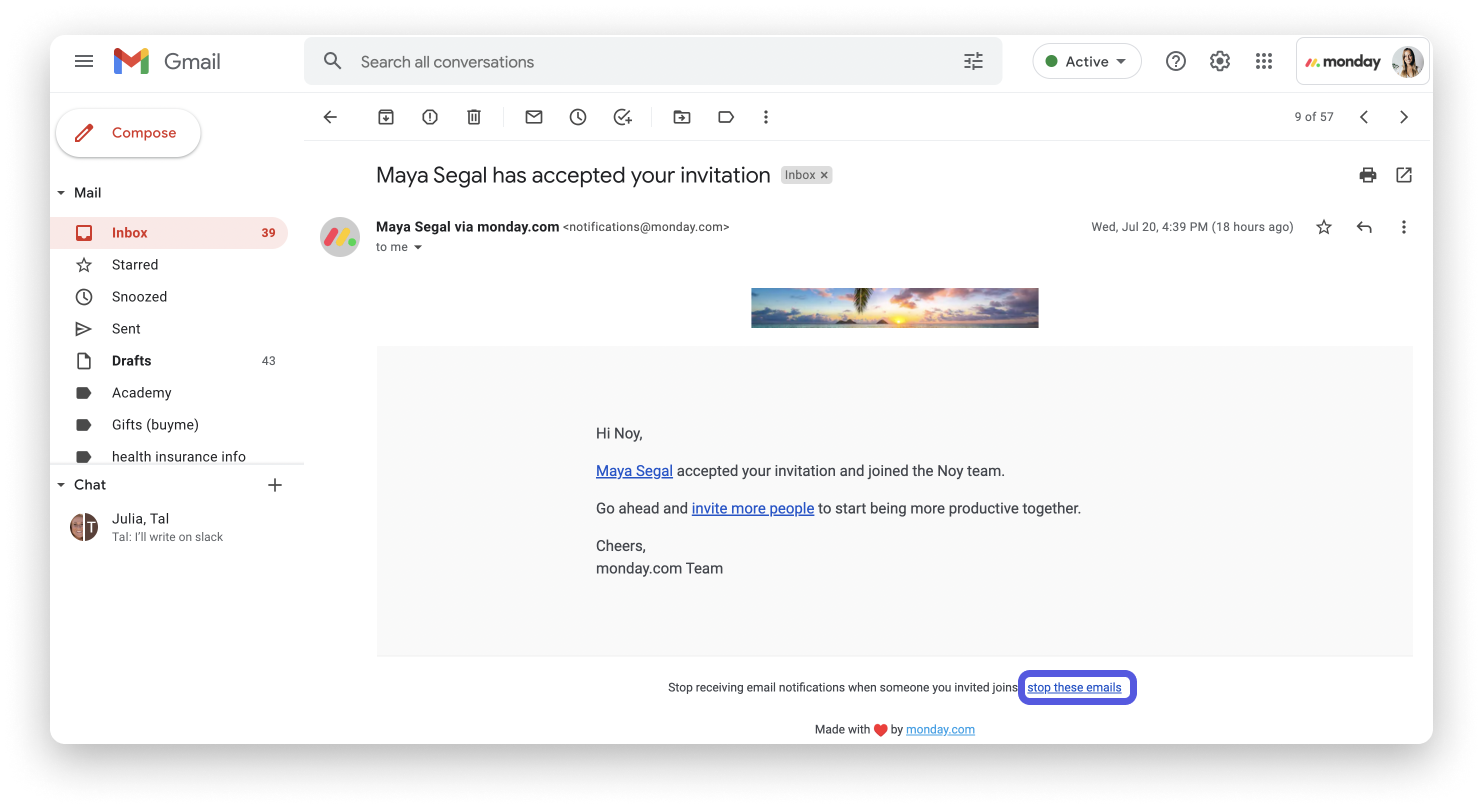Start a new chat with plus
The width and height of the screenshot is (1483, 809).
[275, 485]
